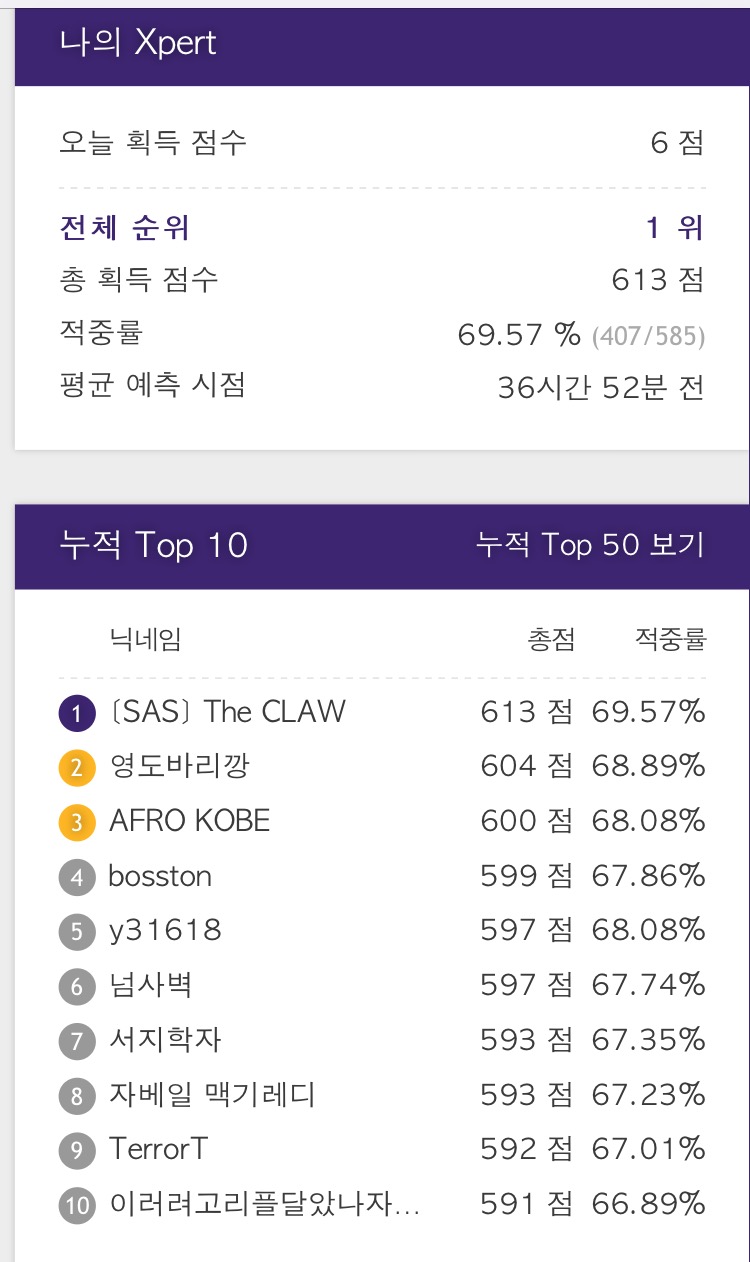The width and height of the screenshot is (750, 1262).
Task: Click the gold rank 3 badge
Action: tap(77, 822)
